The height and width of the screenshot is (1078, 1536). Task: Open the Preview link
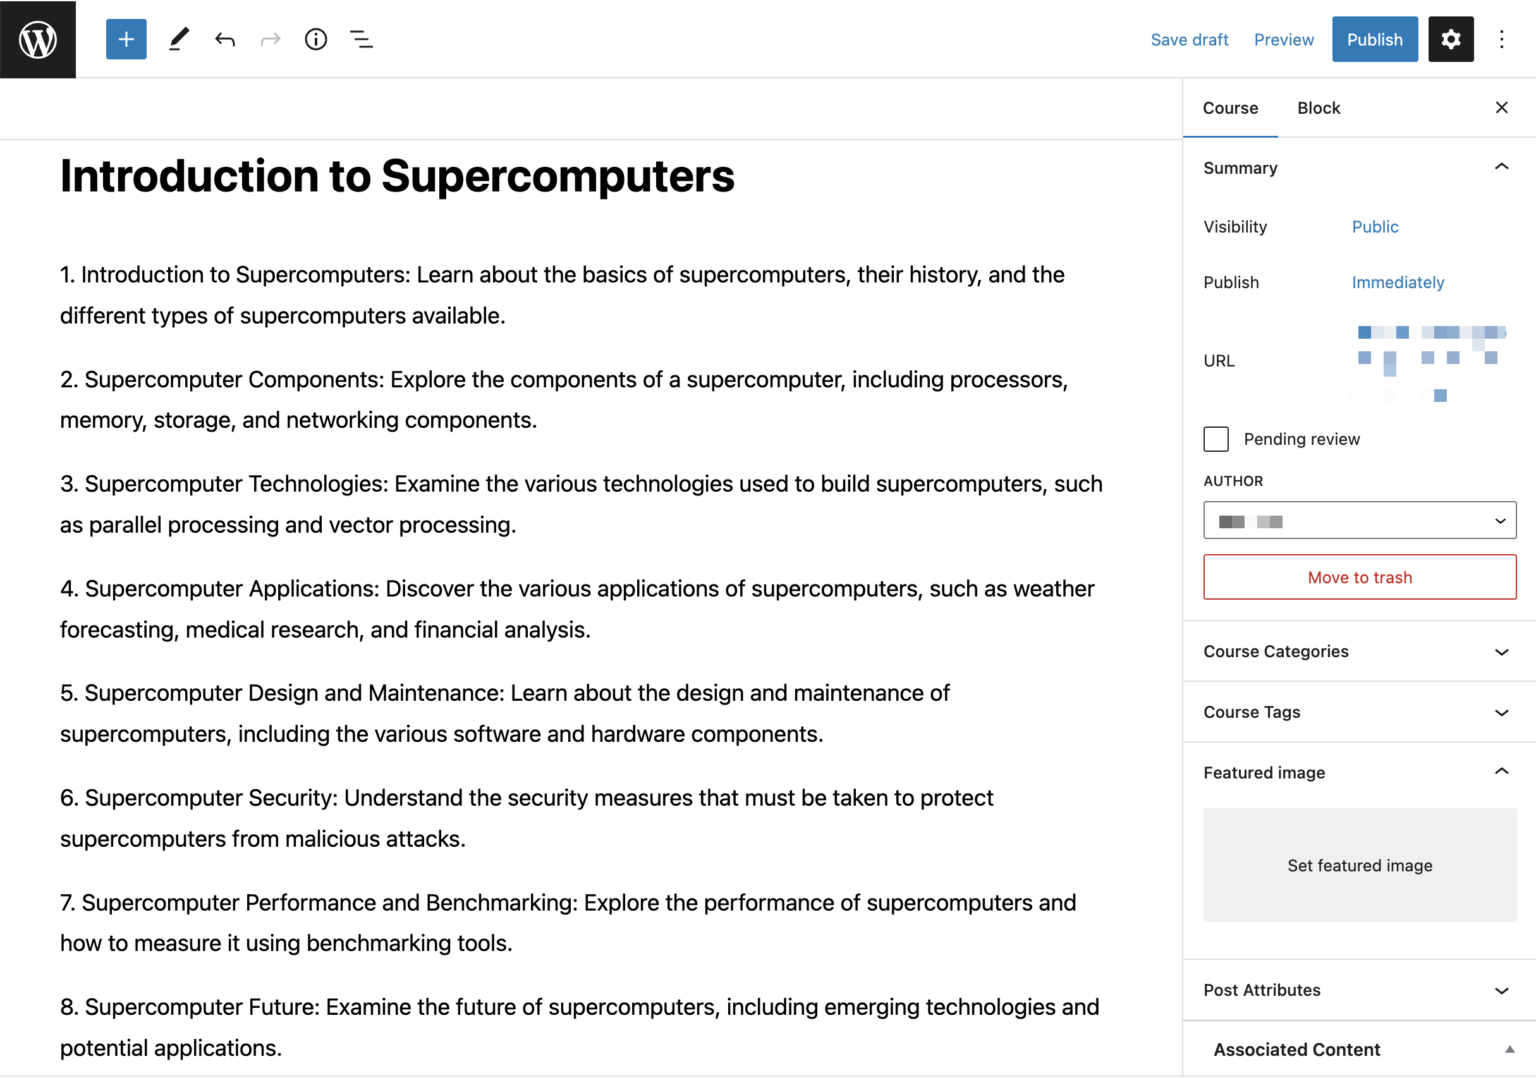1284,39
